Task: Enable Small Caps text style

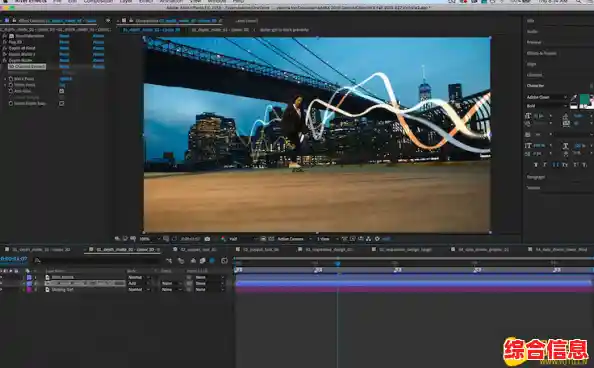Action: tap(565, 164)
